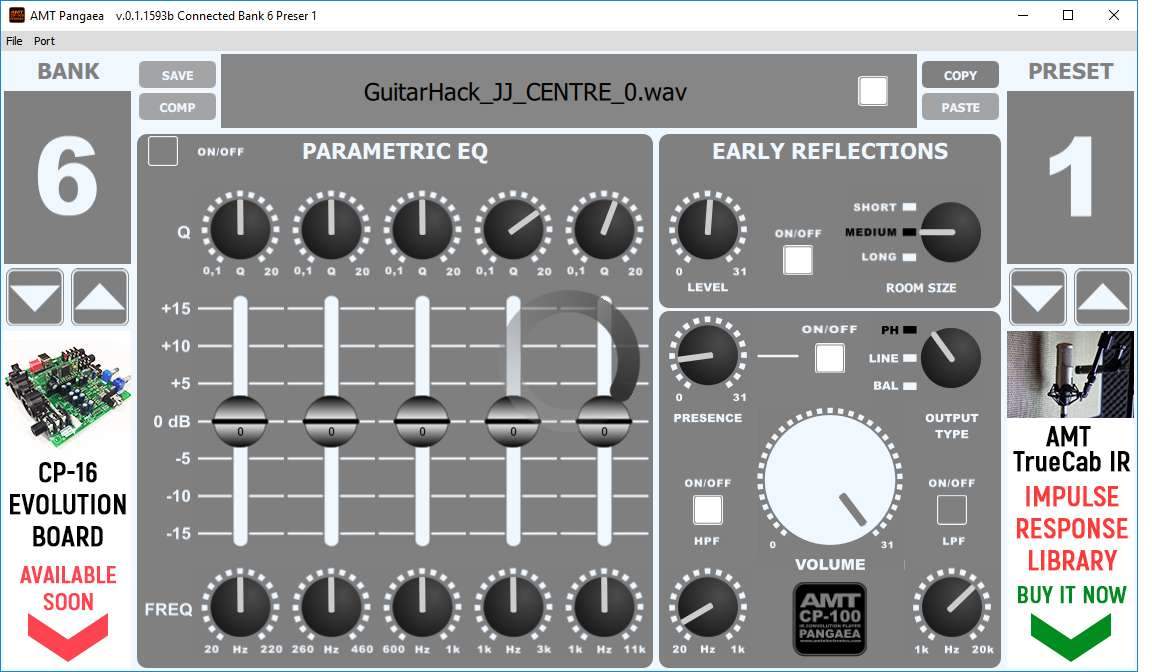Click the HPF frequency knob 20 Hz–1k

click(708, 606)
